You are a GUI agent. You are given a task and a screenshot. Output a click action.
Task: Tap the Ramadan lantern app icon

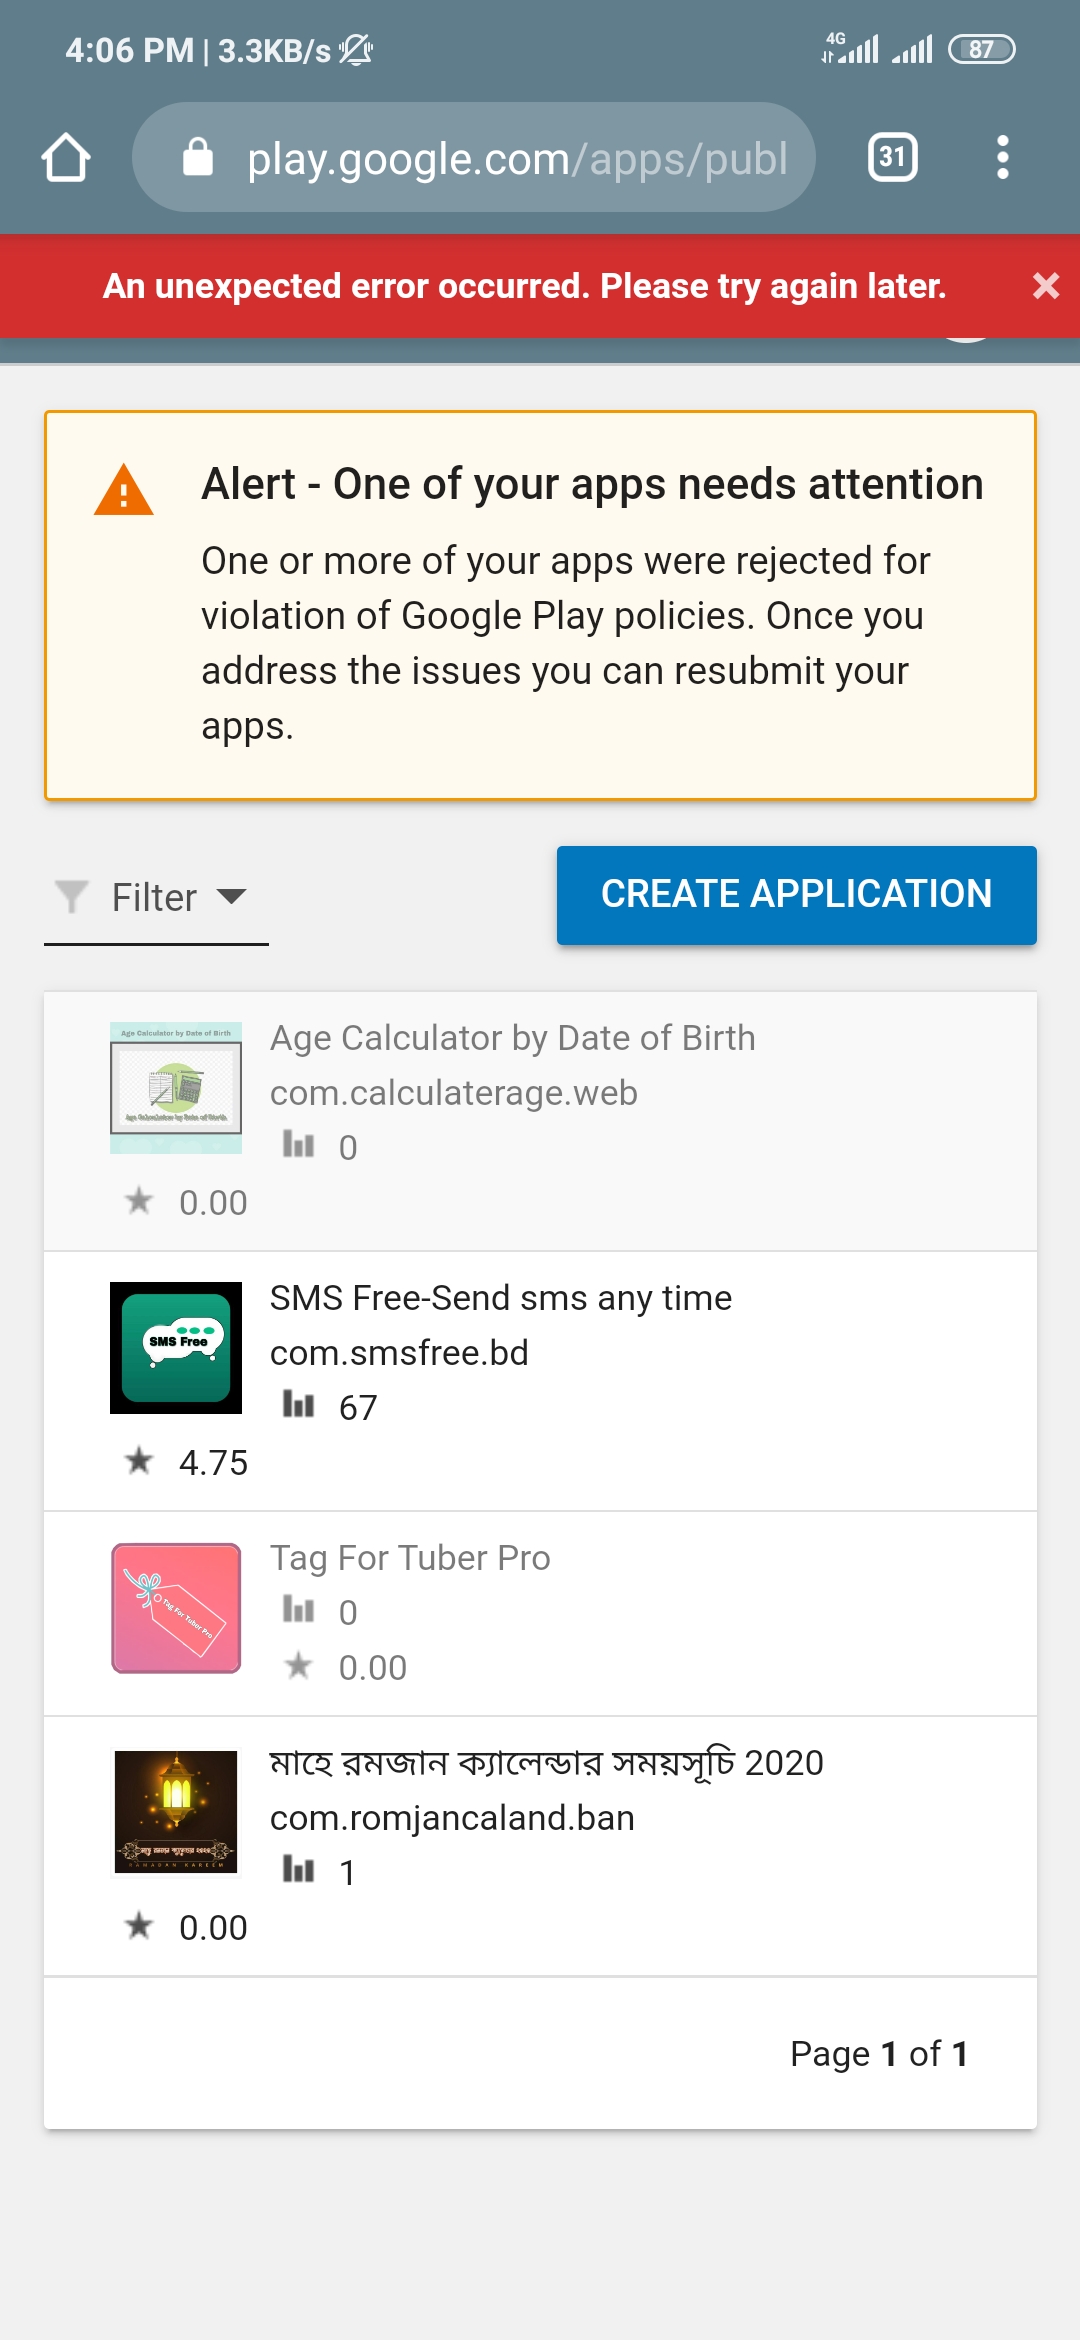pos(176,1812)
